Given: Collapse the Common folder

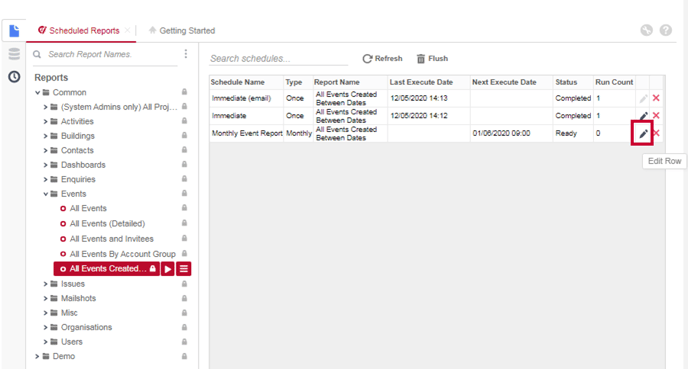Looking at the screenshot, I should [38, 93].
